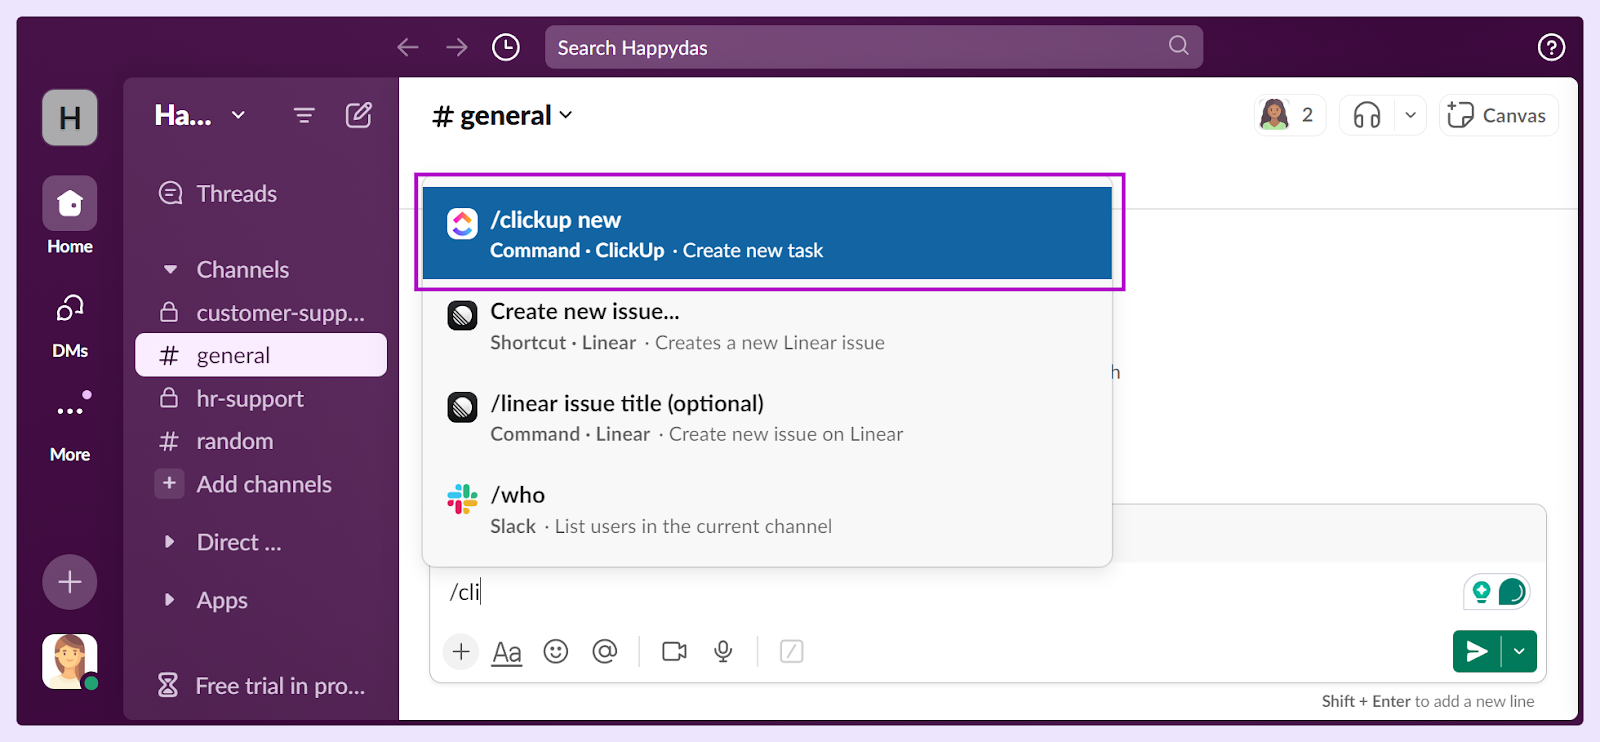Click the green lightbulb extension icon
The height and width of the screenshot is (742, 1600).
coord(1482,592)
